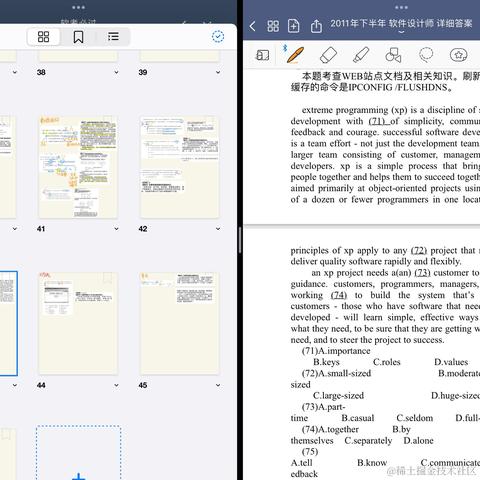480x480 pixels.
Task: Click answer option '(72)A.small-sized'
Action: (x=336, y=373)
